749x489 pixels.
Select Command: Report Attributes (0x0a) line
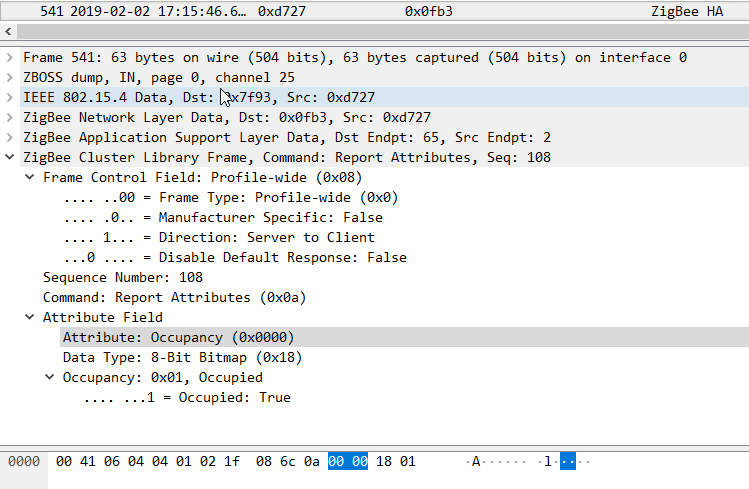point(174,298)
